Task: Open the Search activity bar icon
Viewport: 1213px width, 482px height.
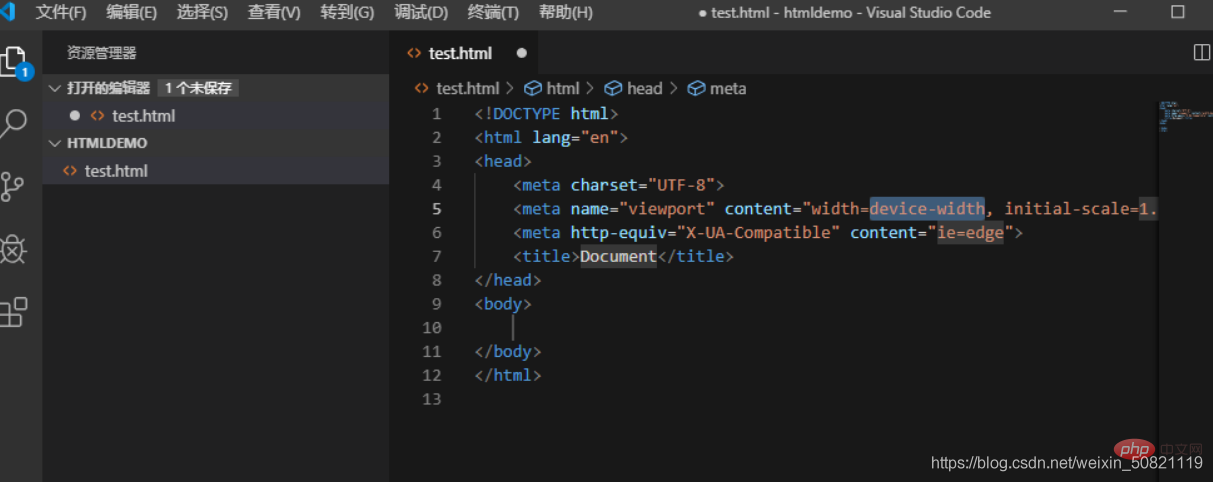Action: [14, 124]
